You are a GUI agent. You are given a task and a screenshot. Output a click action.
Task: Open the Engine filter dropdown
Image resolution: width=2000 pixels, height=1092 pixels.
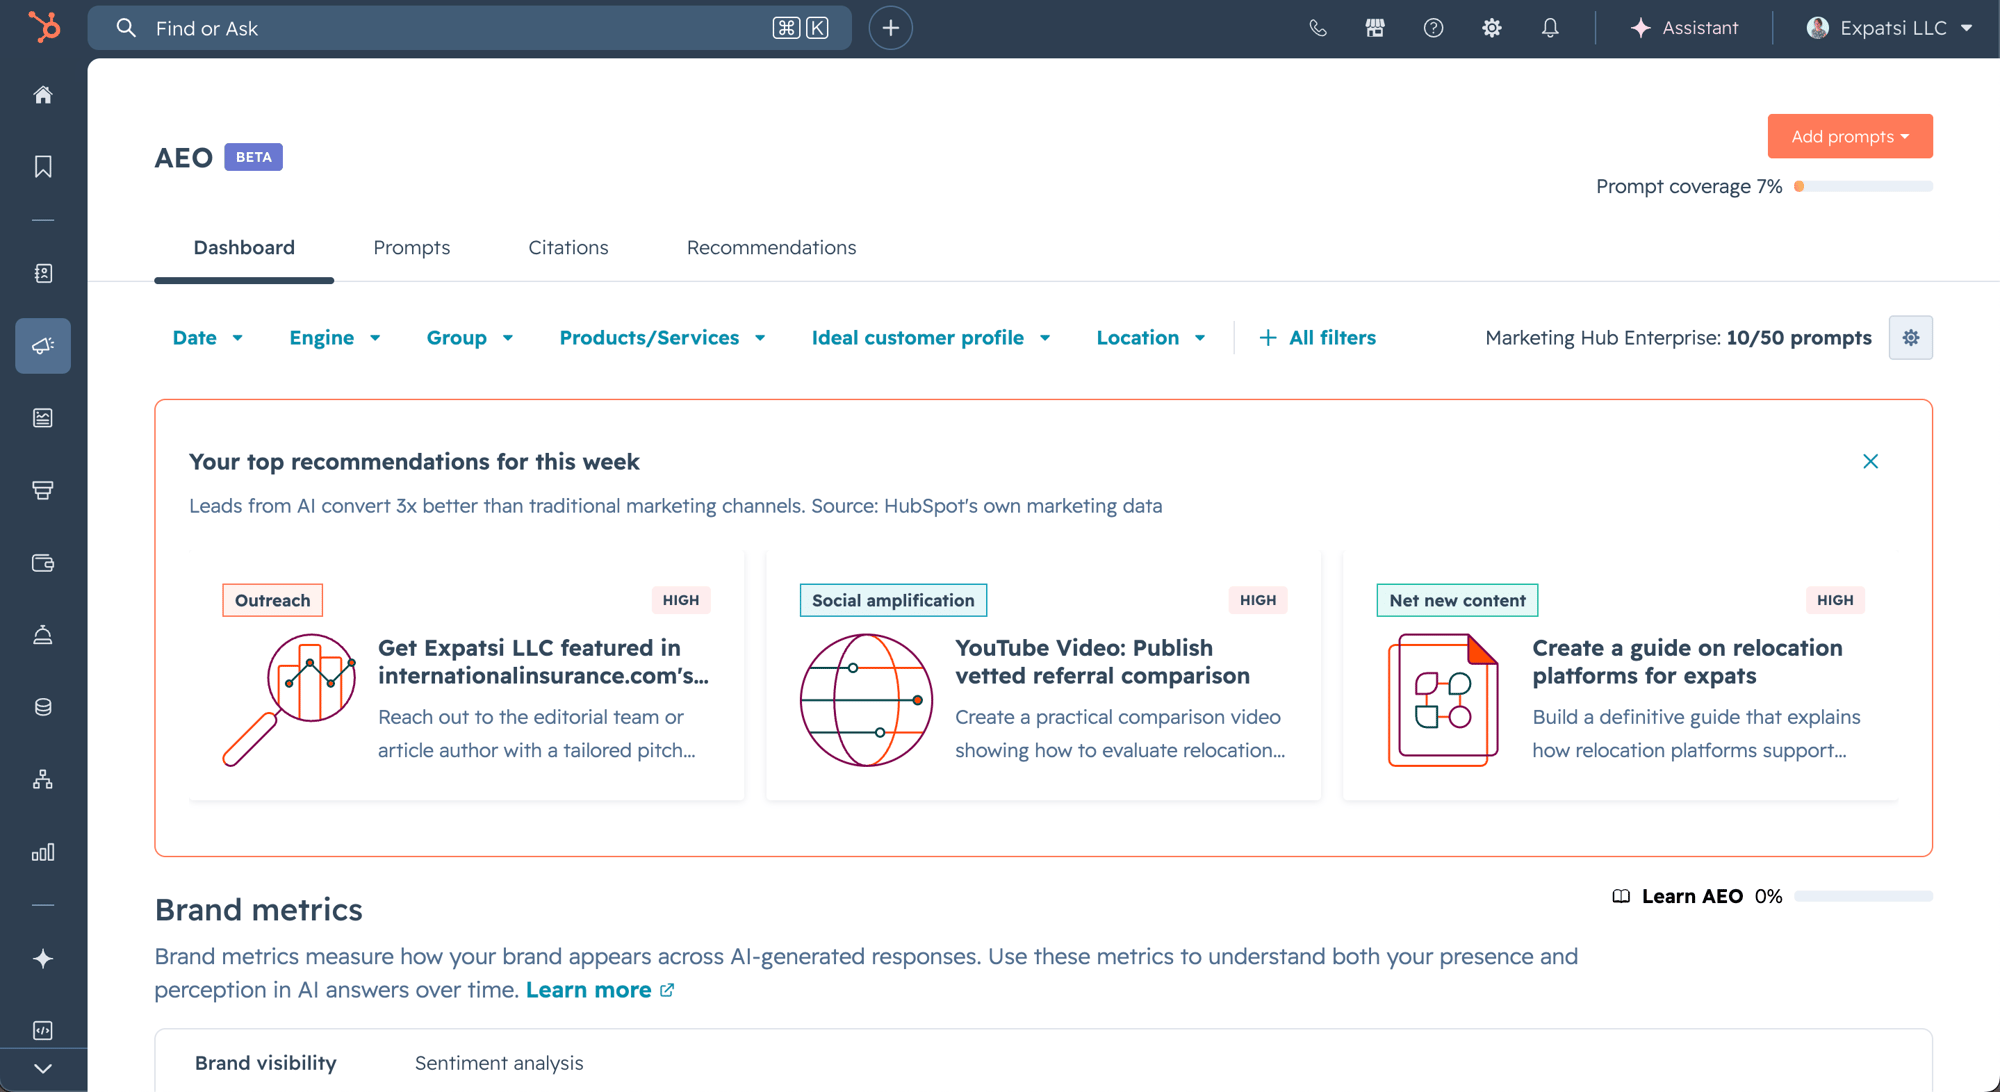click(335, 338)
